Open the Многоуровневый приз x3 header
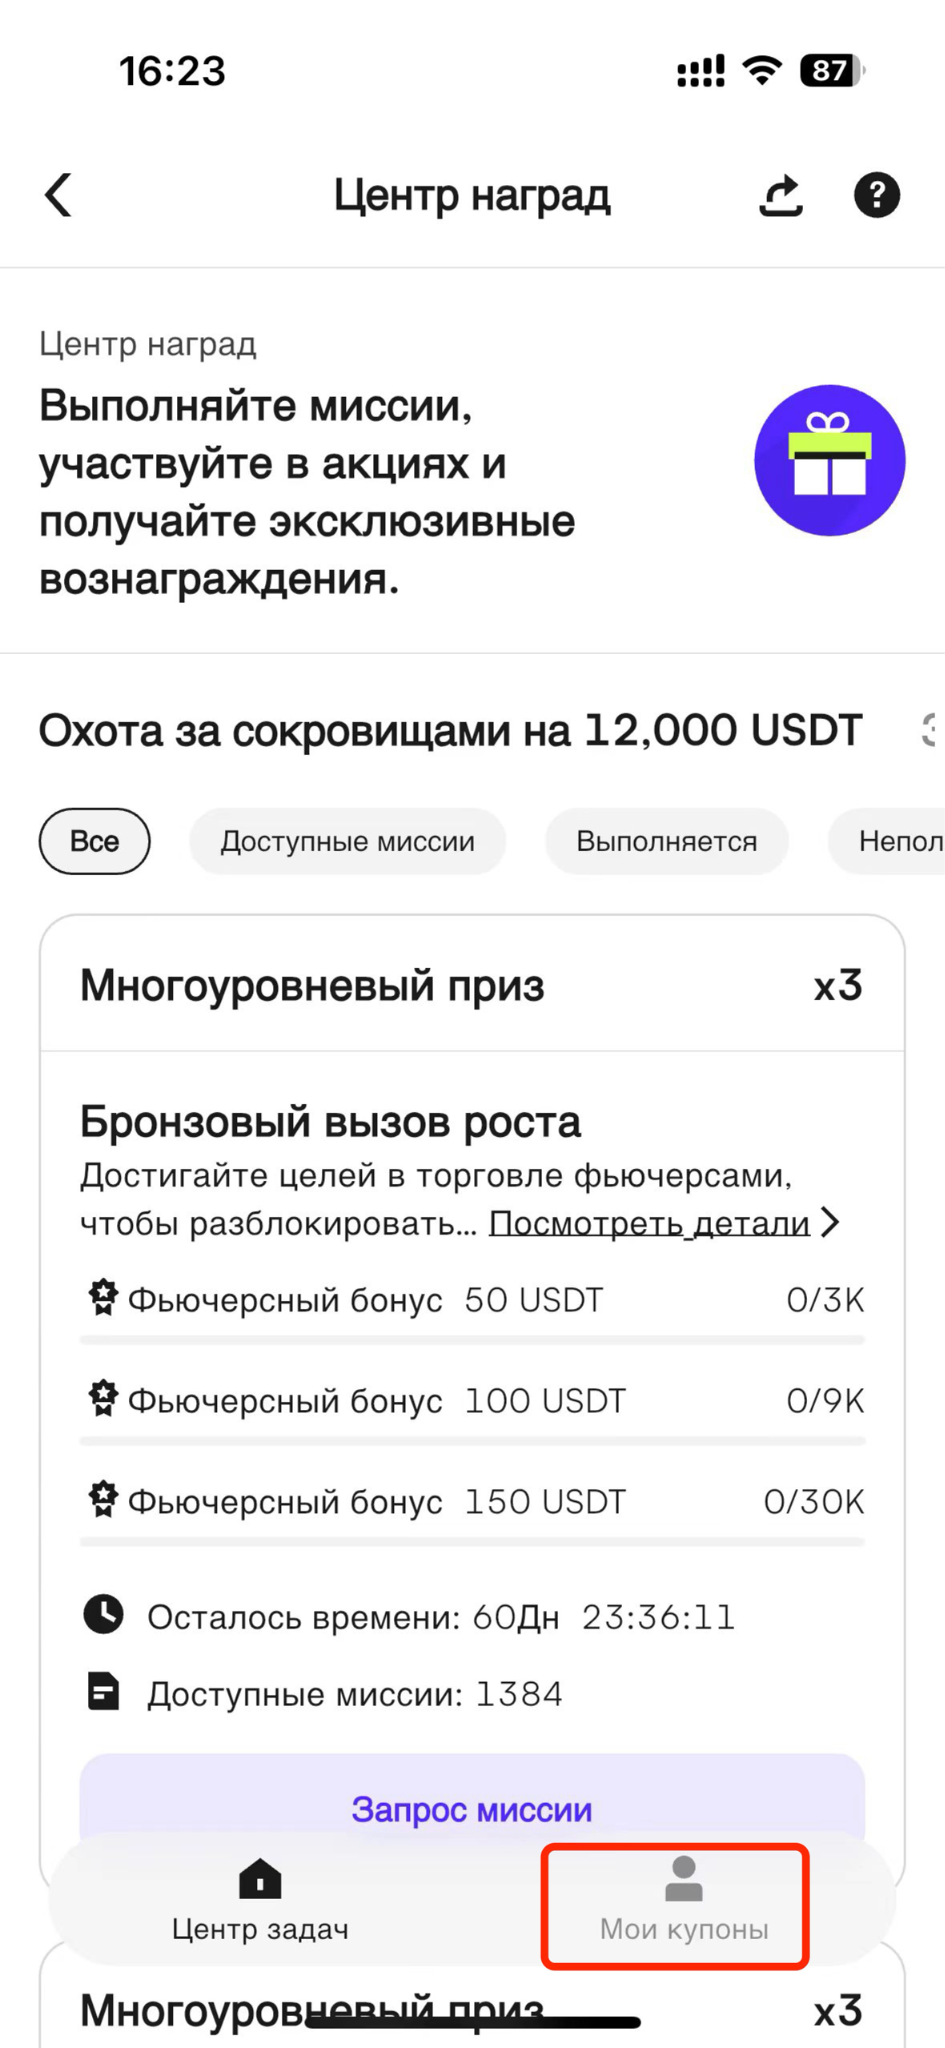 (x=472, y=985)
